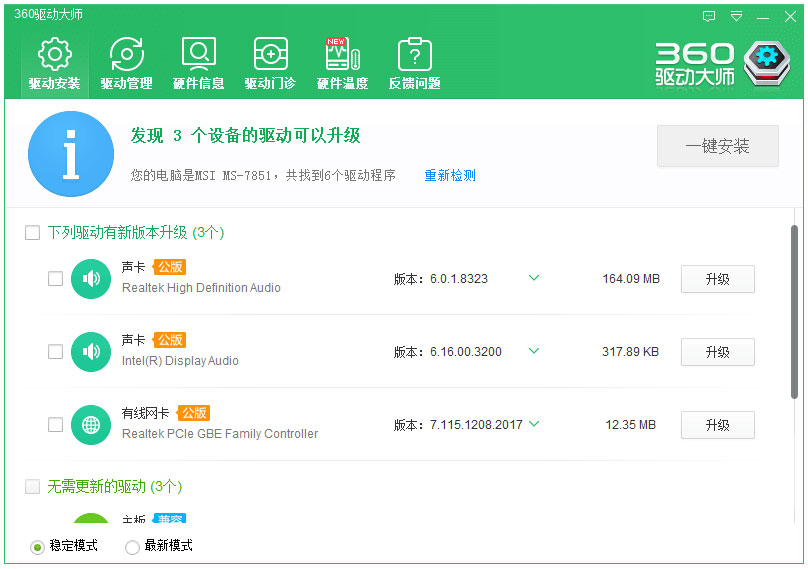Check the Intel(R) Display Audio checkbox
Screen dimensions: 808x569
(x=55, y=352)
